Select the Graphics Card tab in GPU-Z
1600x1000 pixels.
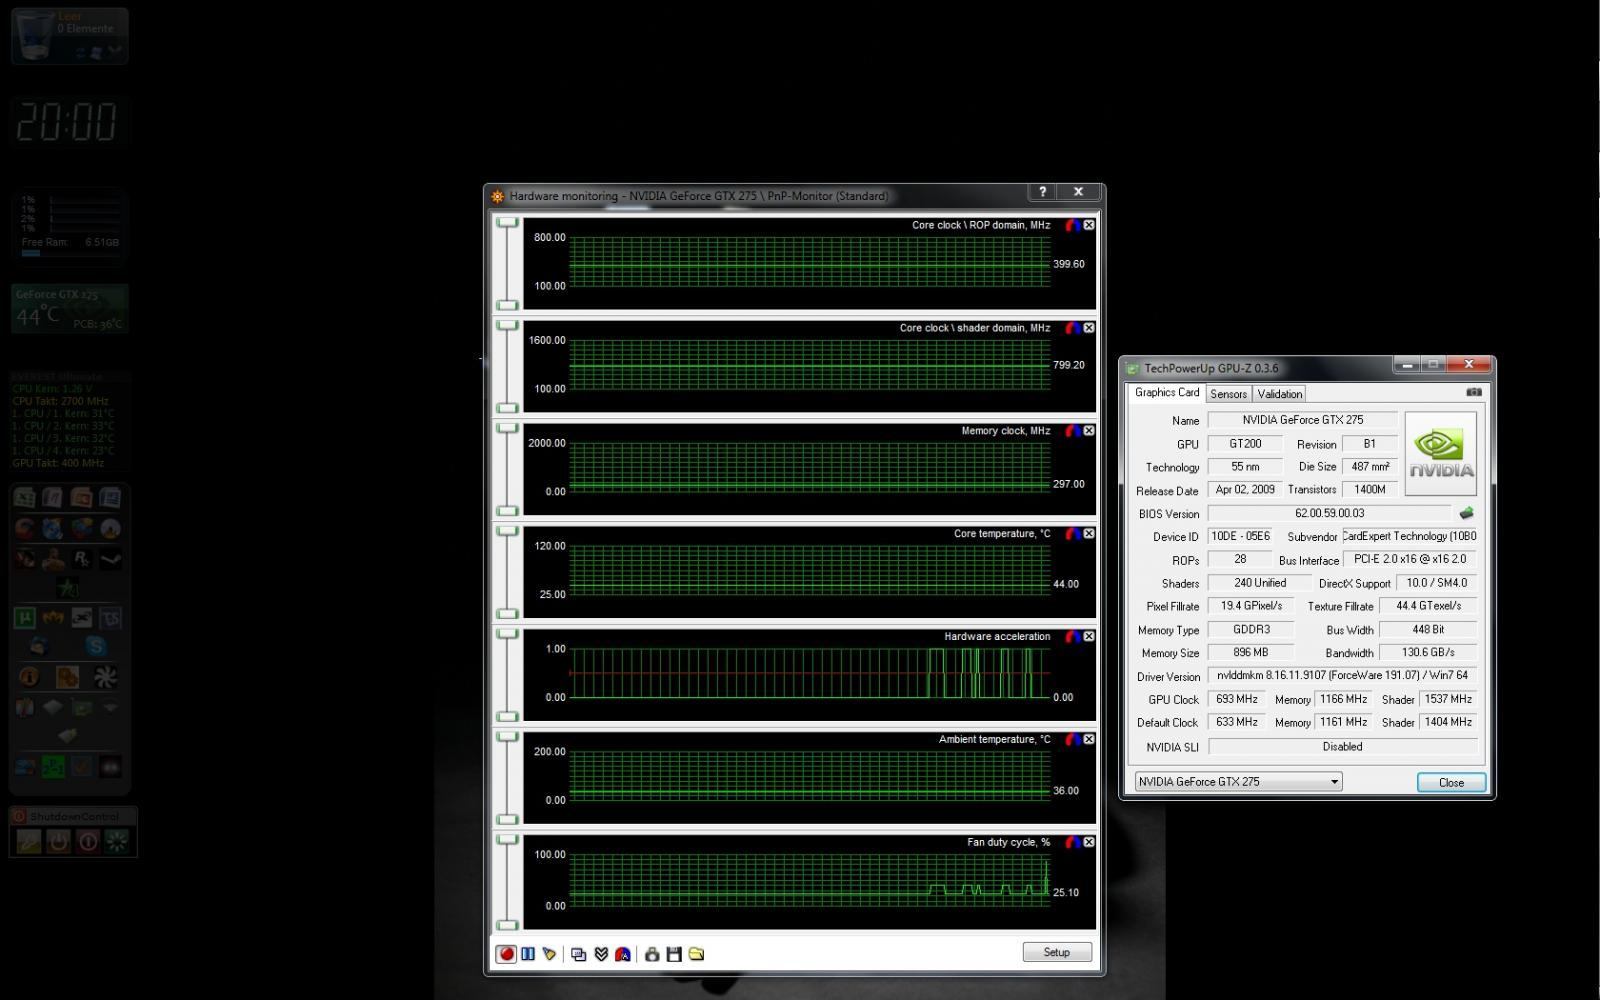(x=1167, y=393)
